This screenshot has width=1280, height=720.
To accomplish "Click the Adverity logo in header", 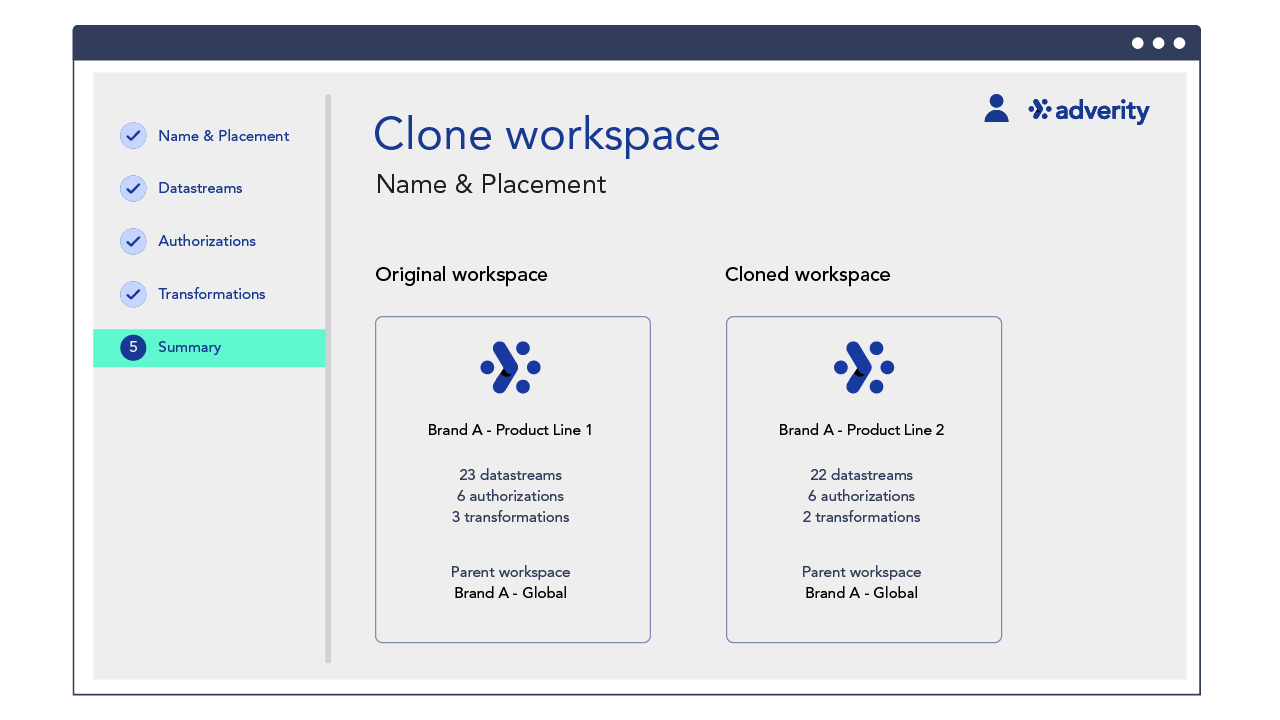I will point(1089,110).
